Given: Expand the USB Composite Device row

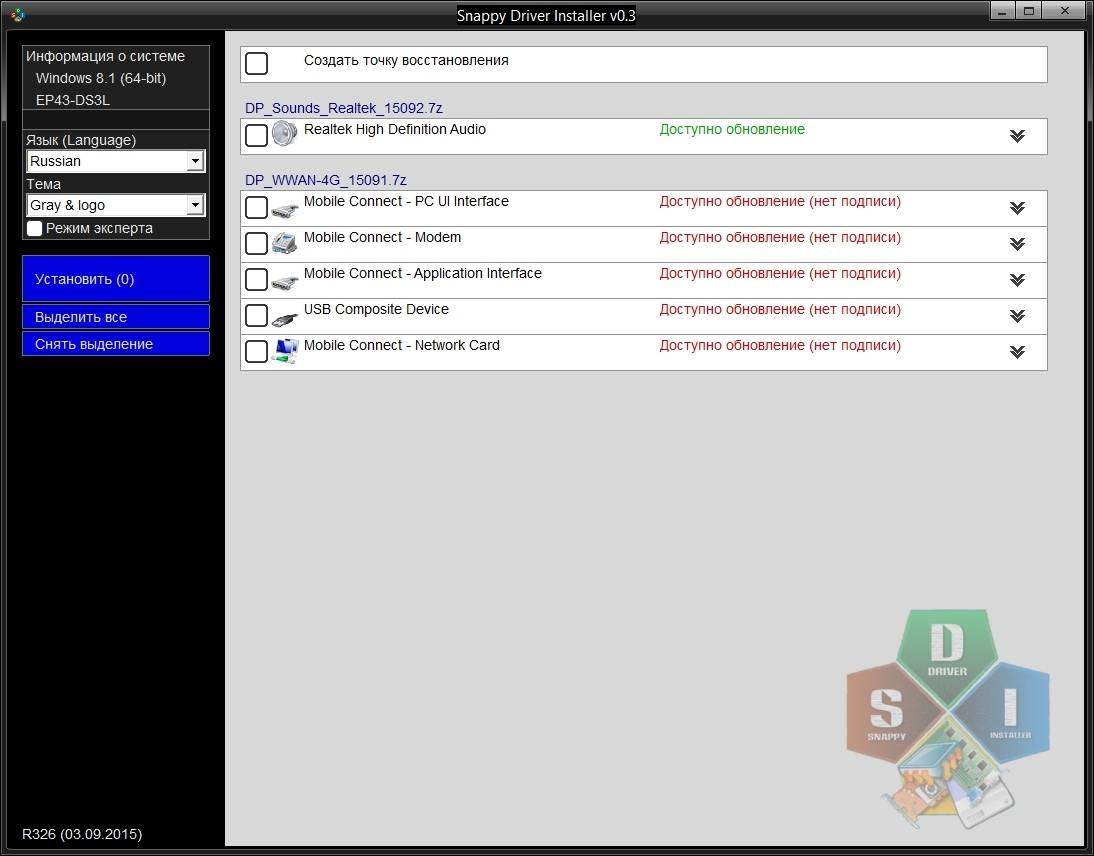Looking at the screenshot, I should pyautogui.click(x=1017, y=316).
